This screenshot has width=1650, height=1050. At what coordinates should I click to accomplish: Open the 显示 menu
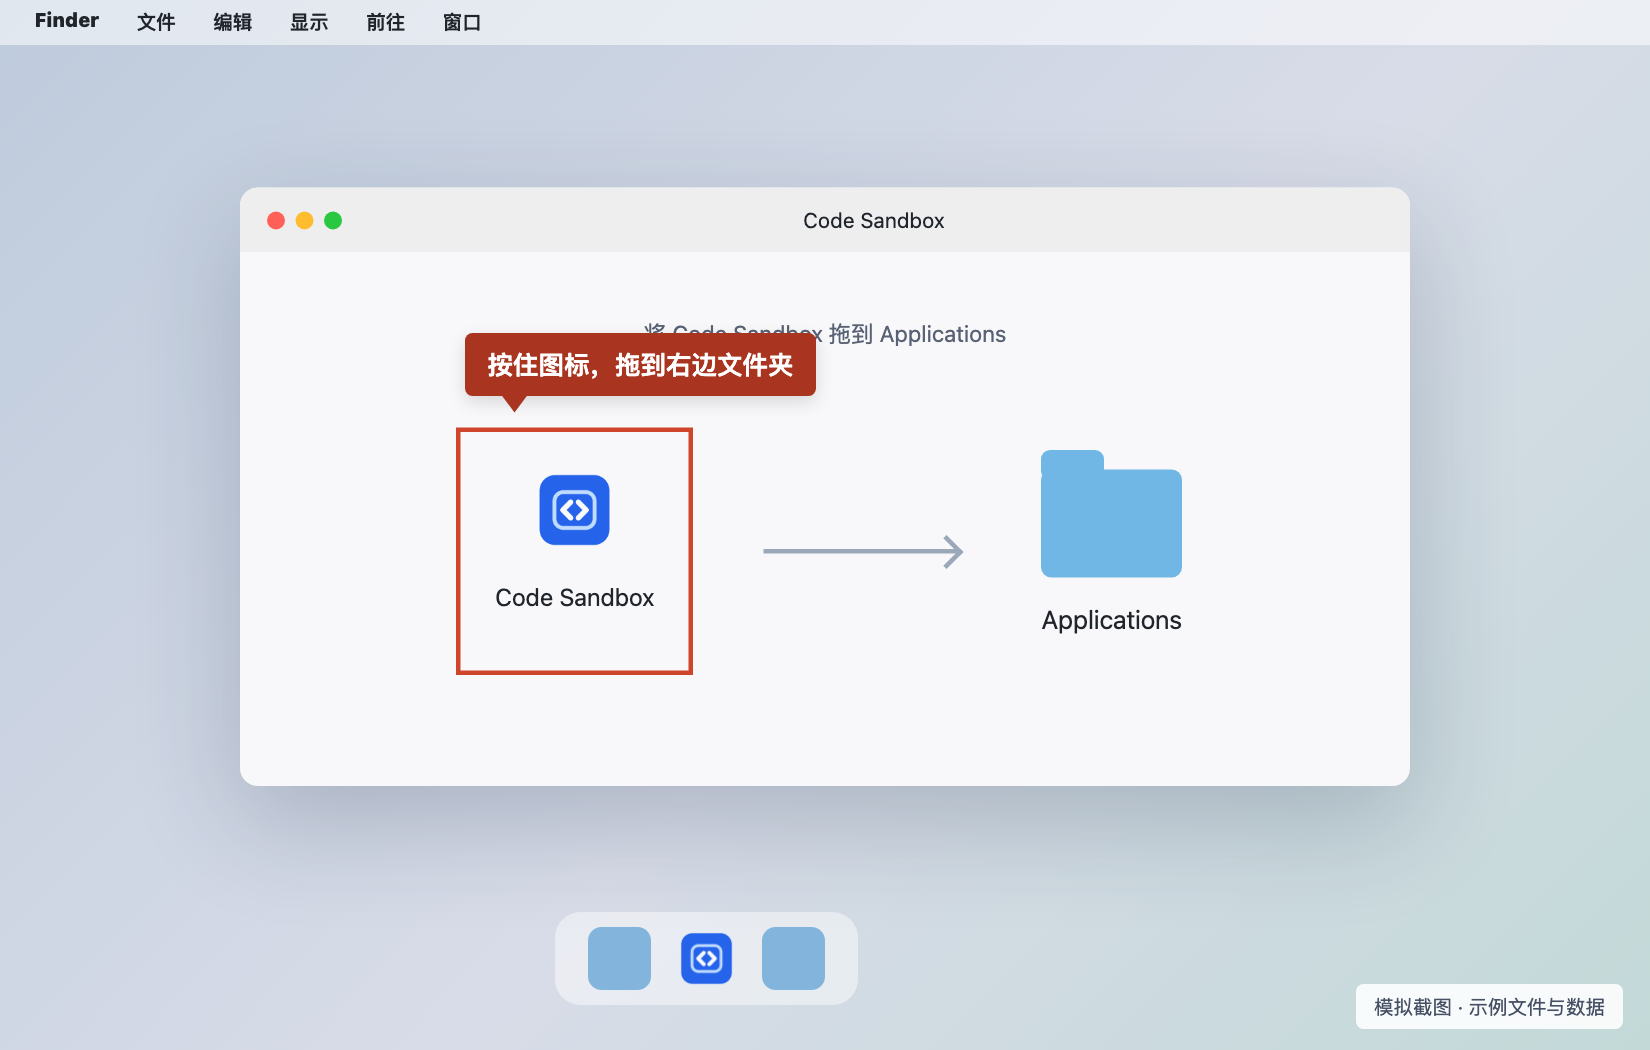(x=309, y=22)
